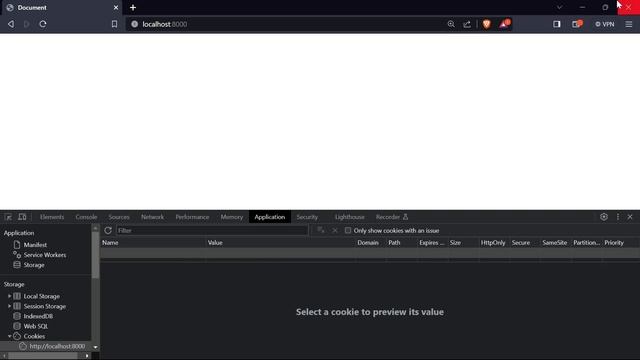Expand the Session Storage tree node
Viewport: 640px width, 360px height.
click(9, 306)
